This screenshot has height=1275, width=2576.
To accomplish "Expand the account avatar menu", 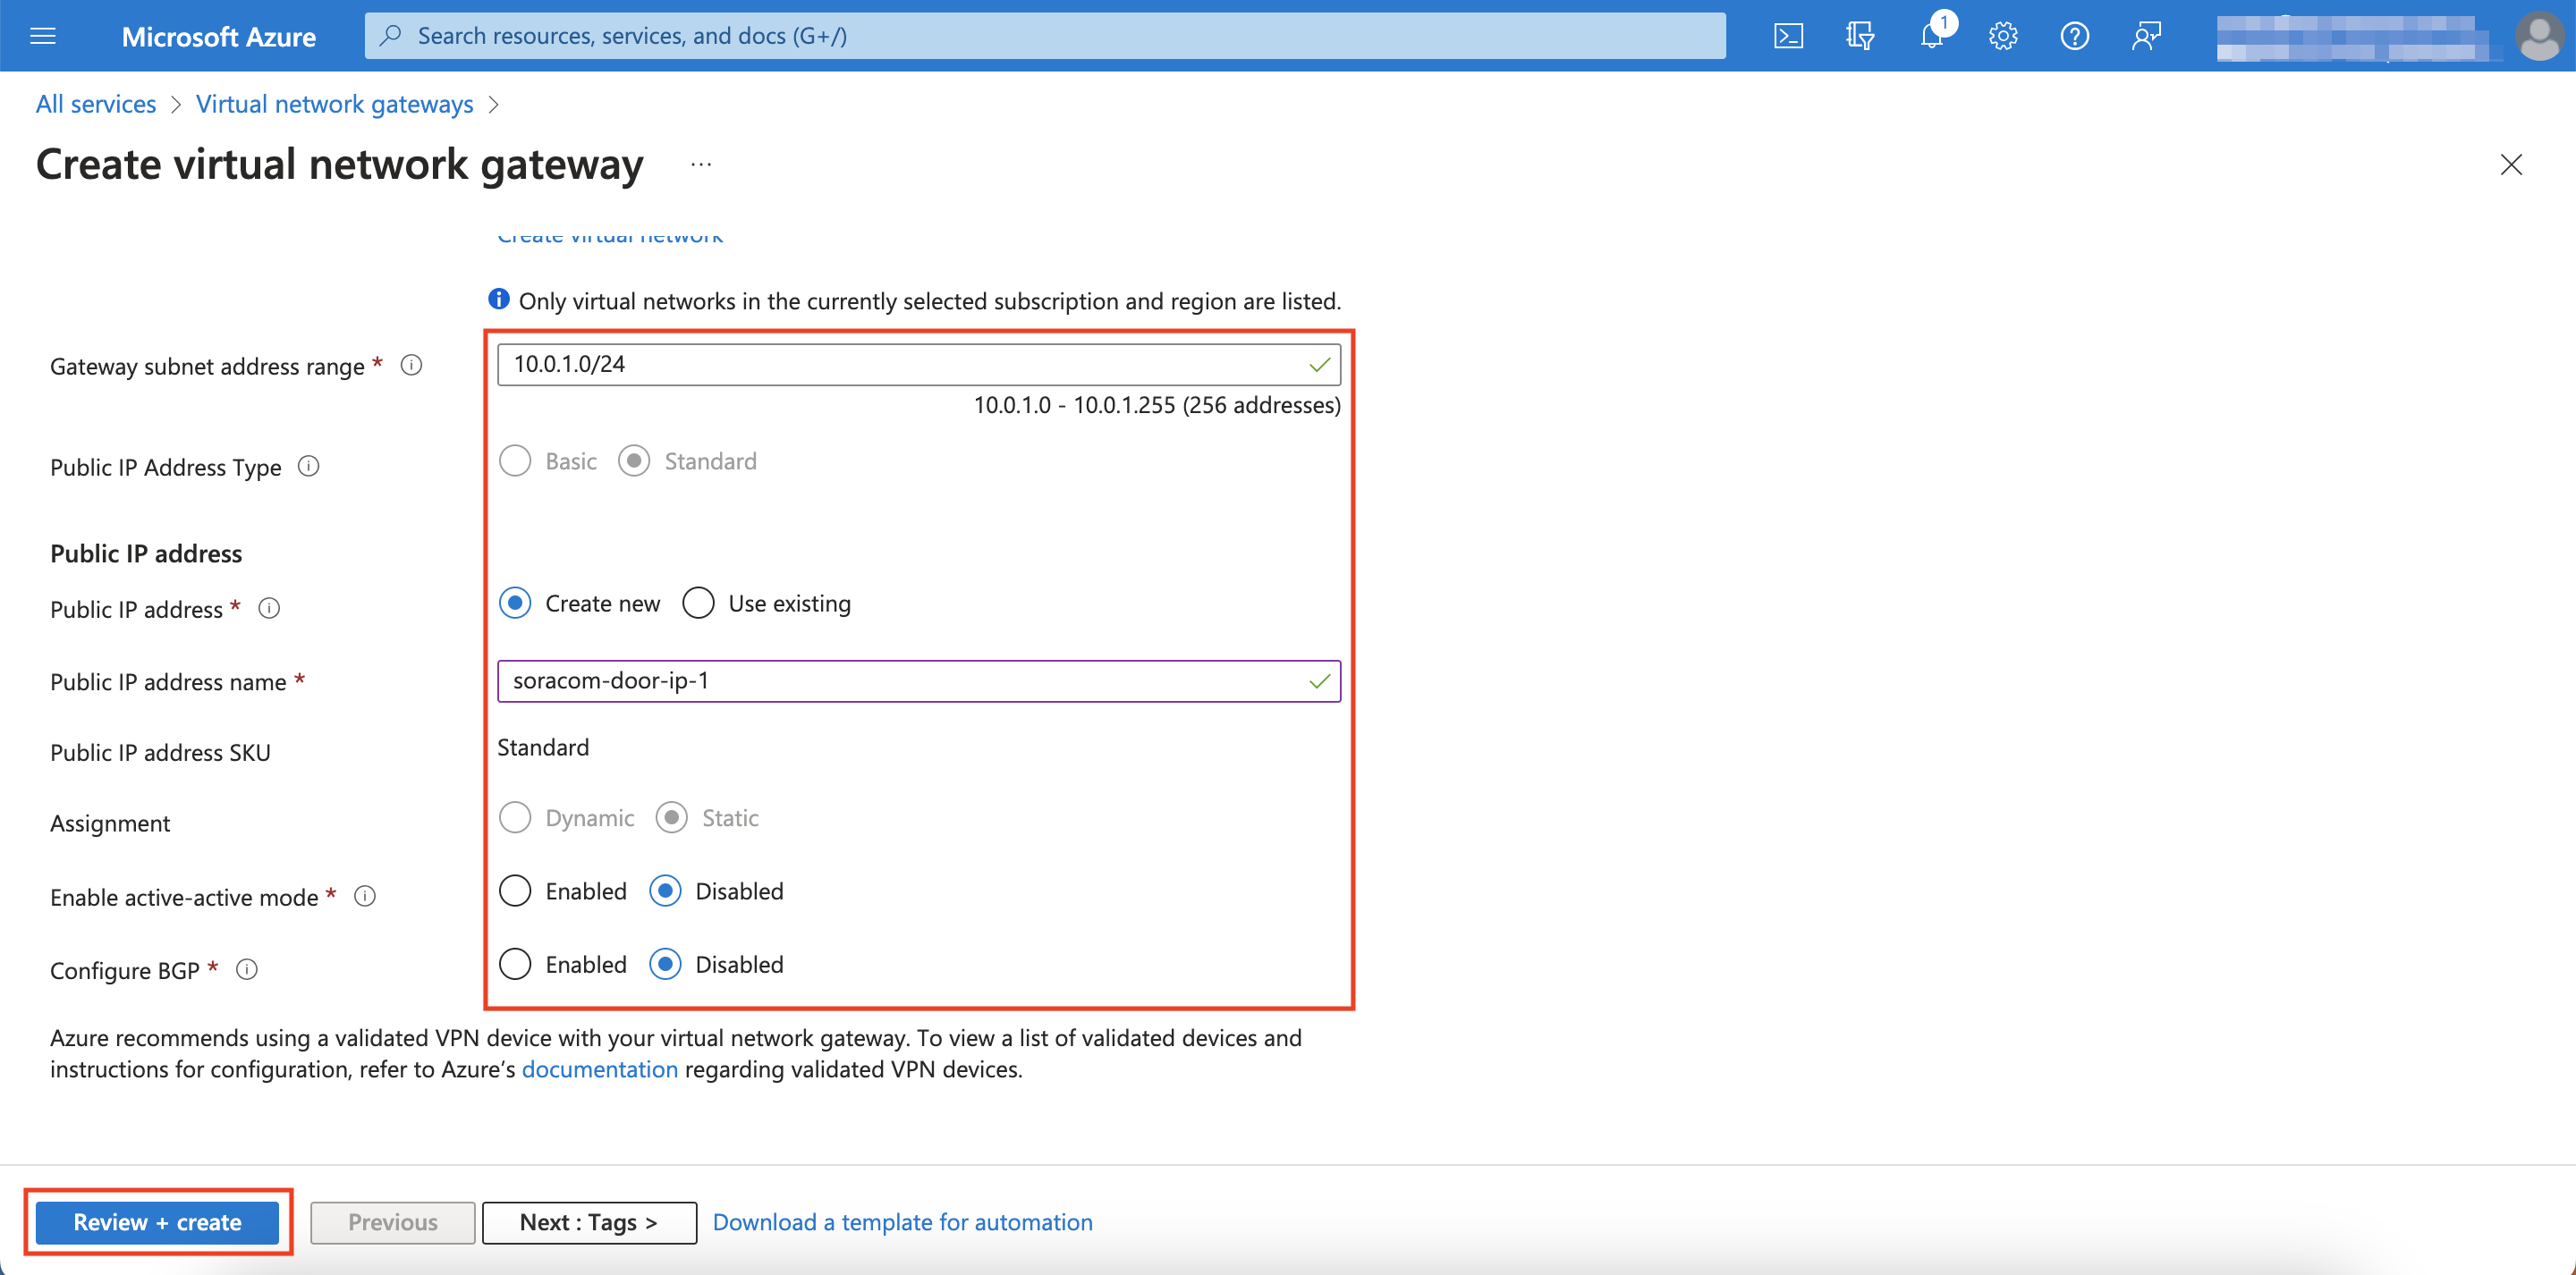I will pyautogui.click(x=2540, y=35).
